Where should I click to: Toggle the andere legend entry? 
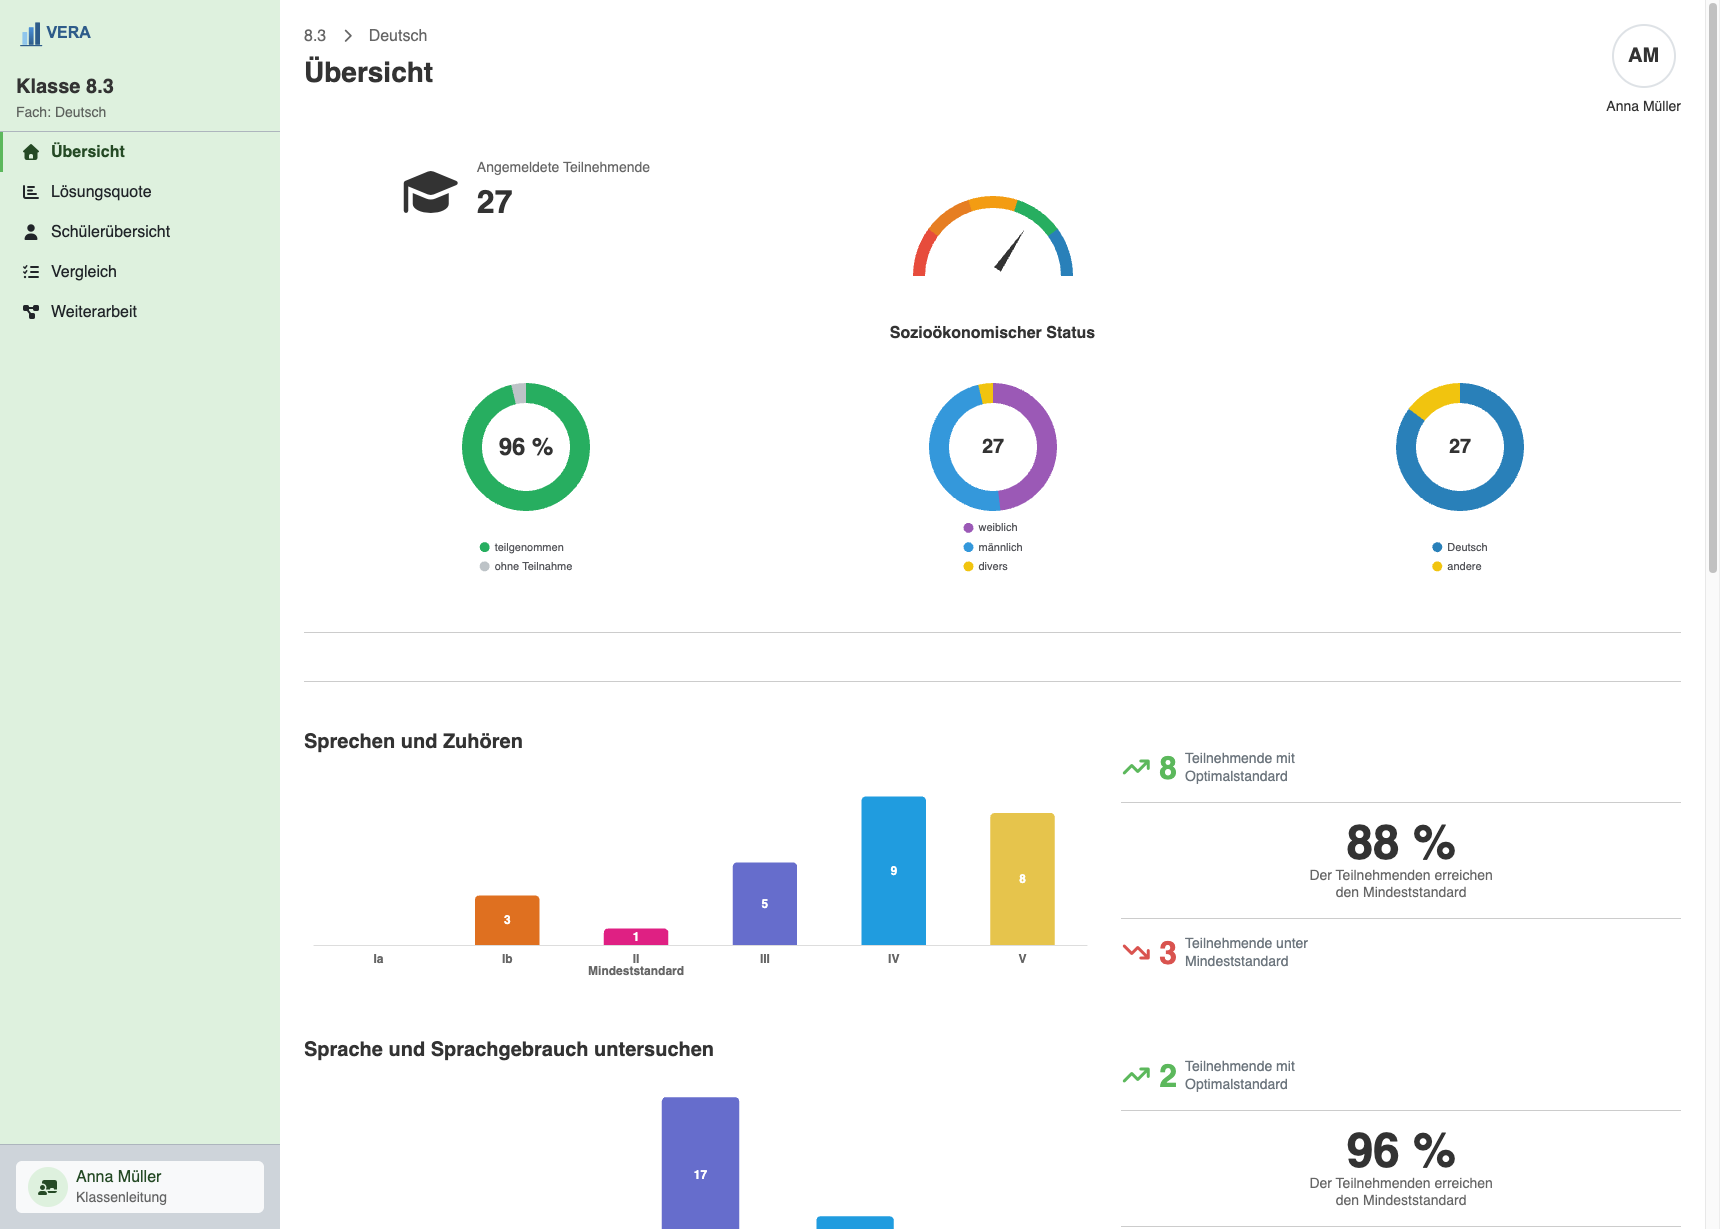tap(1457, 567)
